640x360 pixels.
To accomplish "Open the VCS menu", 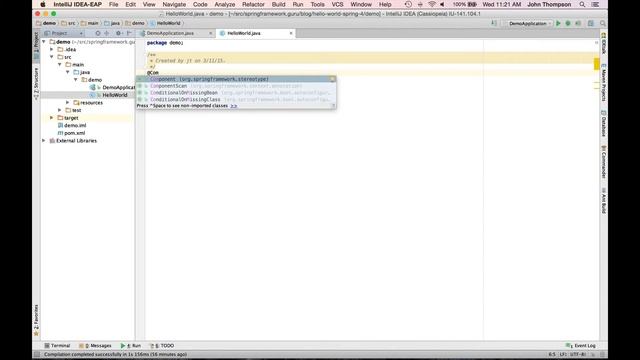I will click(337, 4).
